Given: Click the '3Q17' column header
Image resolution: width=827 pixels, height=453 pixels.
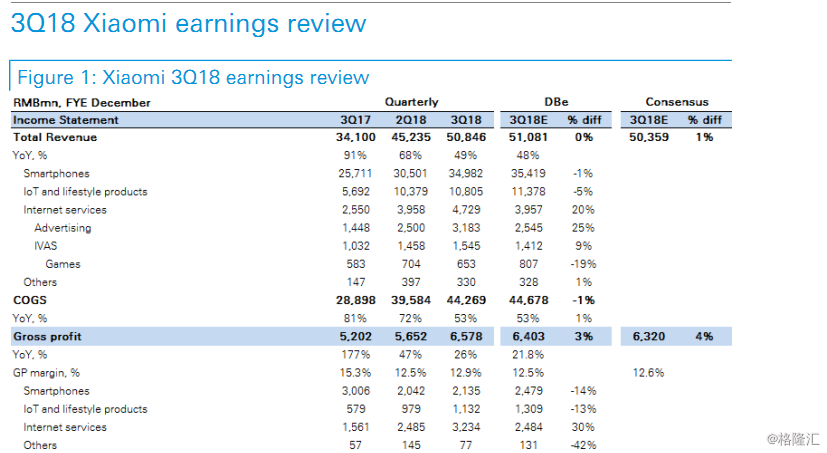Looking at the screenshot, I should [355, 120].
